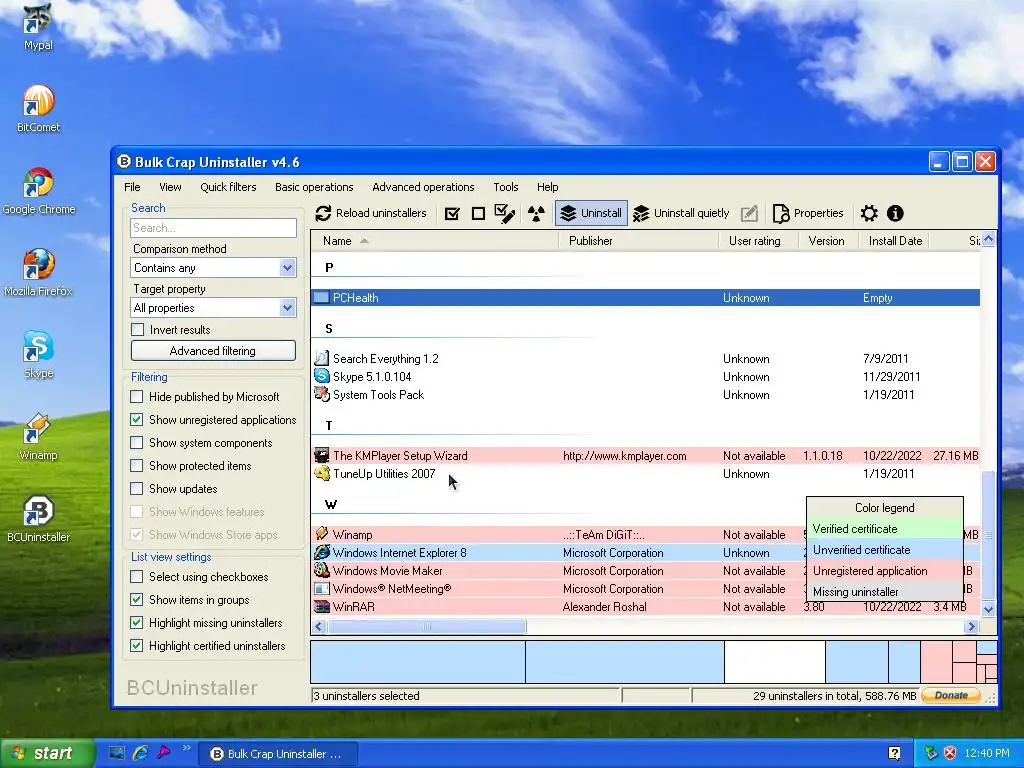This screenshot has width=1024, height=768.
Task: Click Show Desktop quick launch icon
Action: pos(116,753)
